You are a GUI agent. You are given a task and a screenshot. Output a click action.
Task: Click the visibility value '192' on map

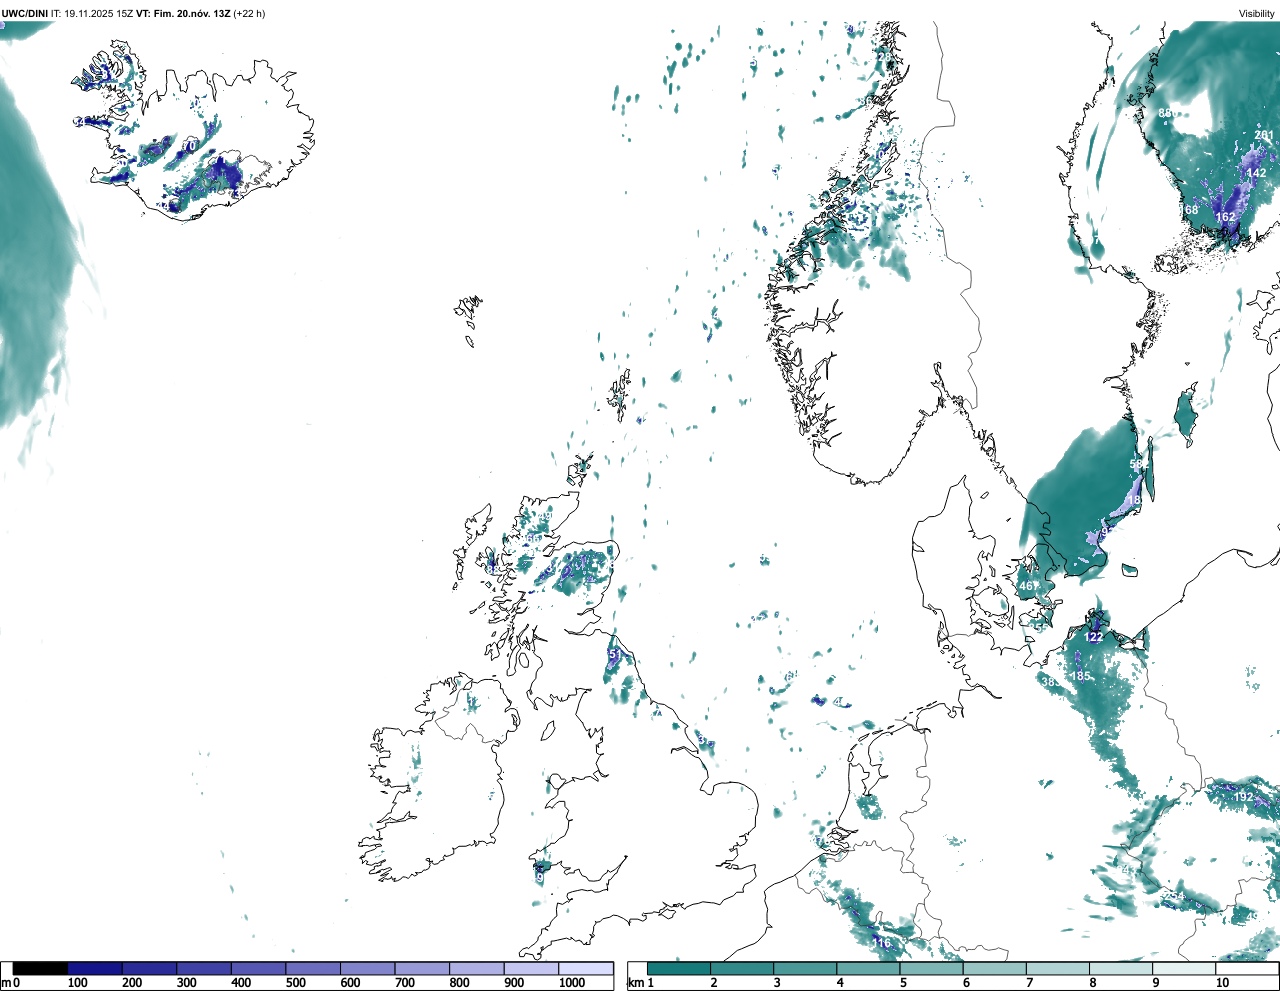tap(1243, 797)
